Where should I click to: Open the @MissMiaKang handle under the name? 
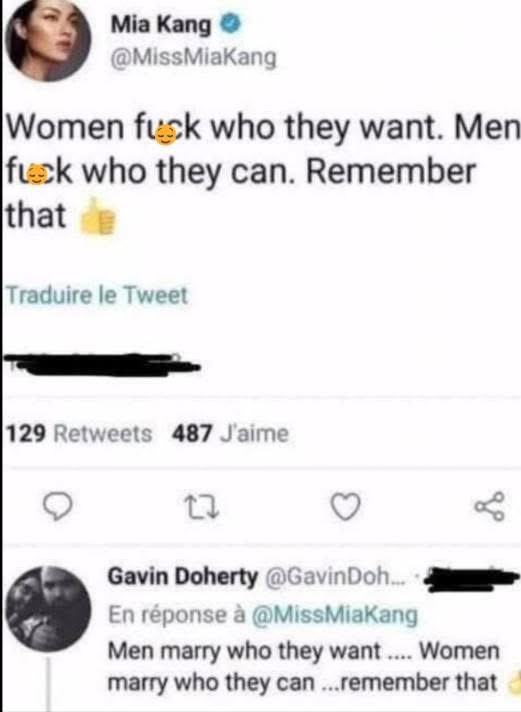click(194, 58)
